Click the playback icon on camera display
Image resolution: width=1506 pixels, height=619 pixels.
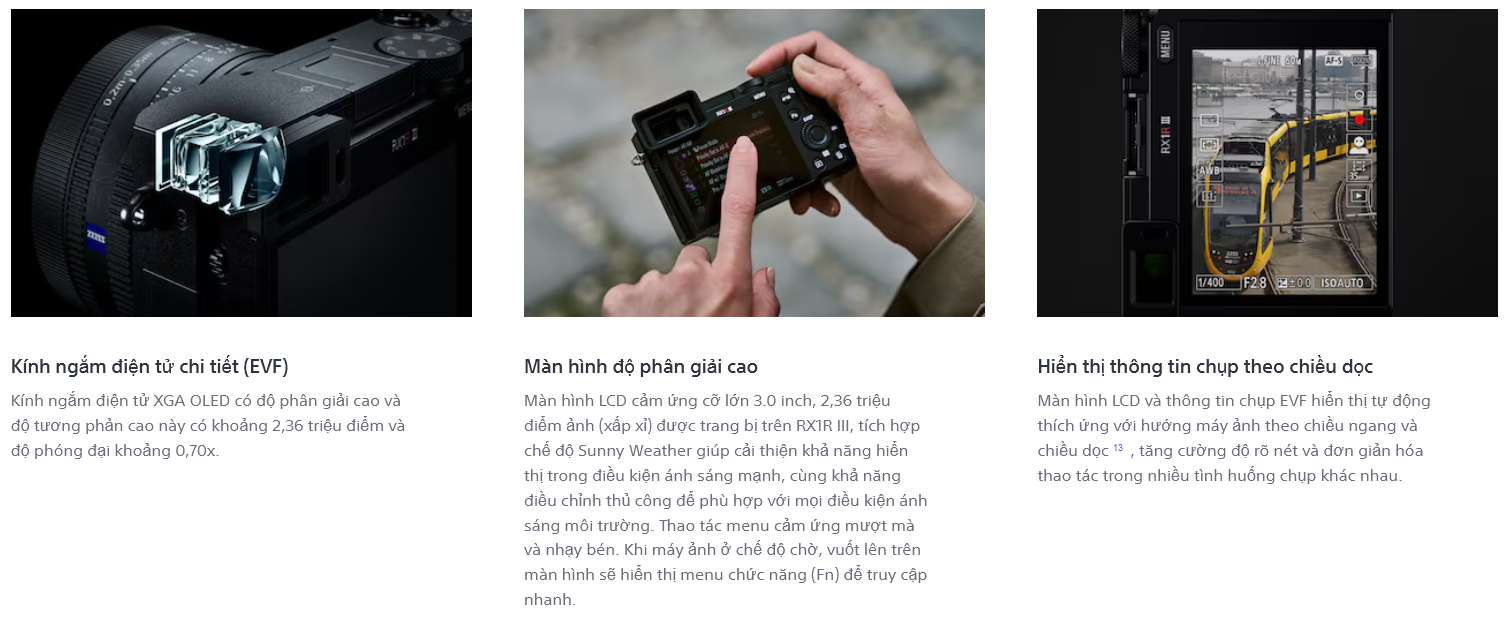[x=1359, y=195]
